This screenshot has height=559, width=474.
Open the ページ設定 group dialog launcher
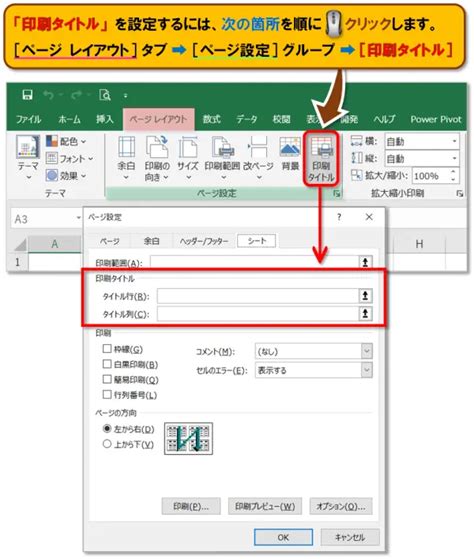pos(336,194)
